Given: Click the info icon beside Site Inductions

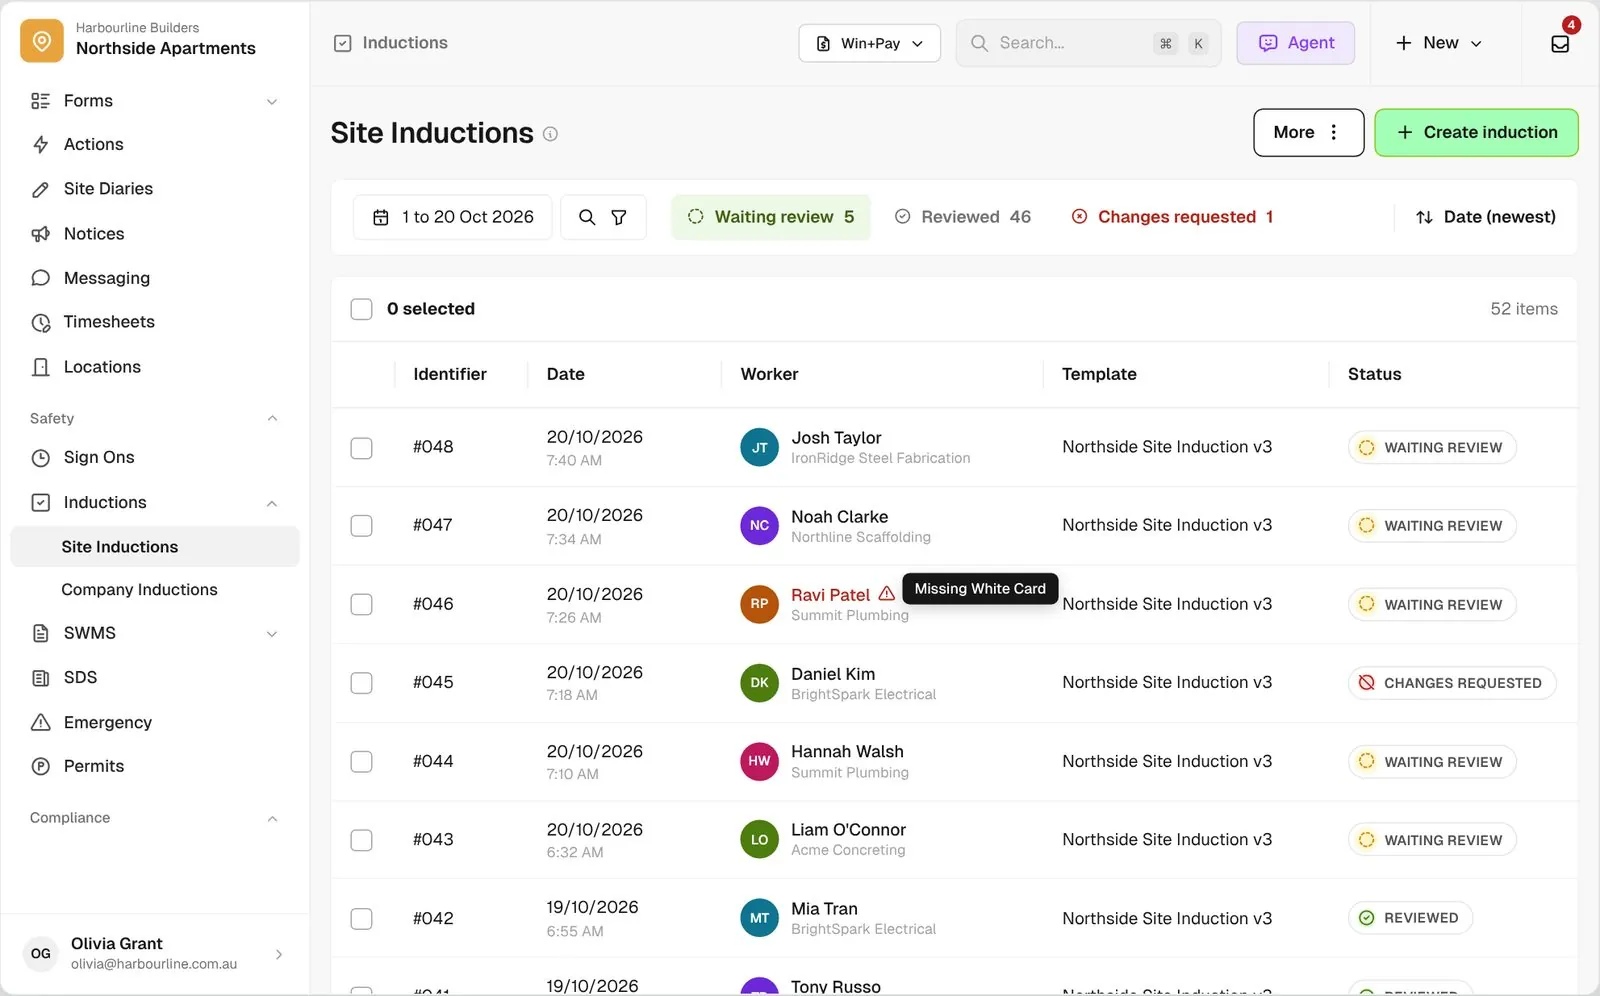Looking at the screenshot, I should (550, 134).
